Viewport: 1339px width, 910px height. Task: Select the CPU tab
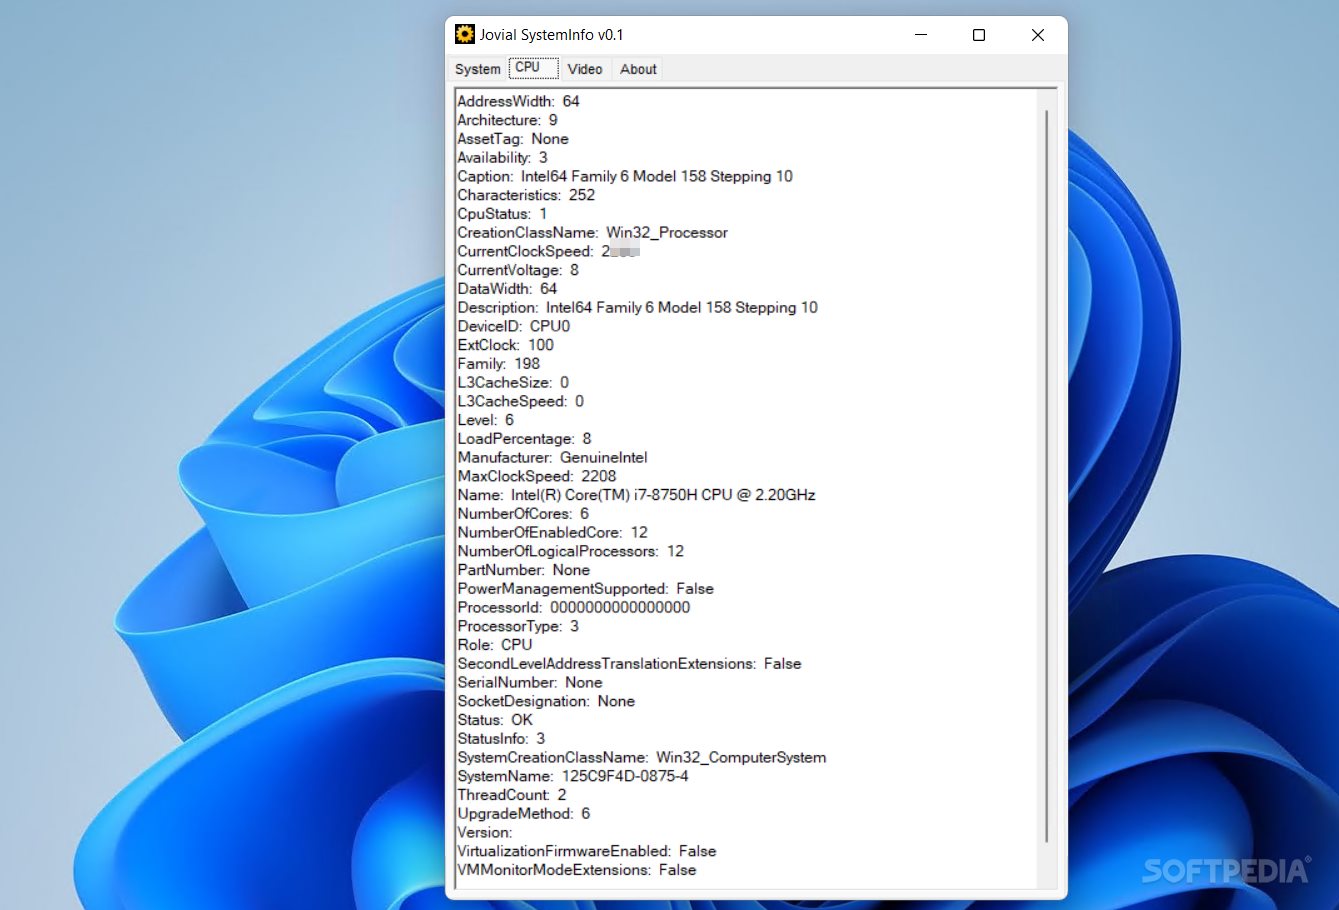point(533,68)
